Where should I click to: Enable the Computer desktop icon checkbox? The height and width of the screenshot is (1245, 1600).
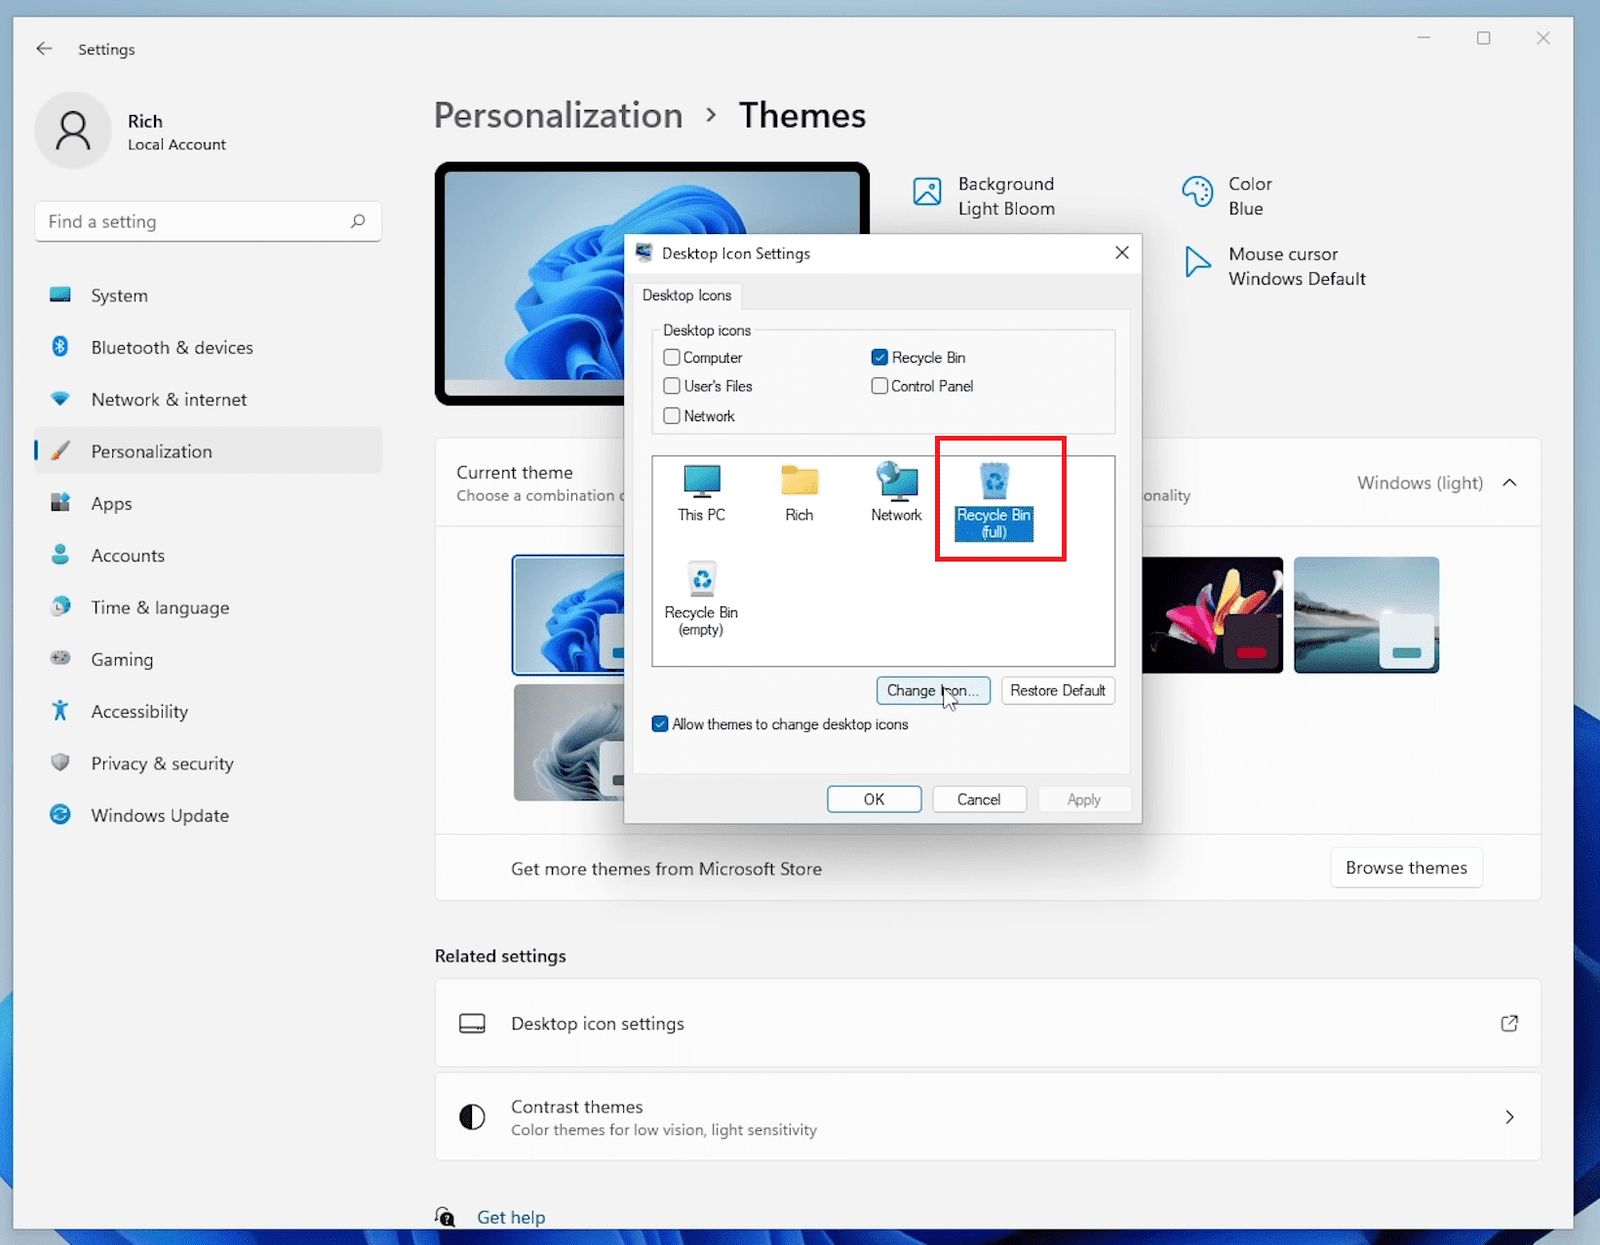coord(672,358)
